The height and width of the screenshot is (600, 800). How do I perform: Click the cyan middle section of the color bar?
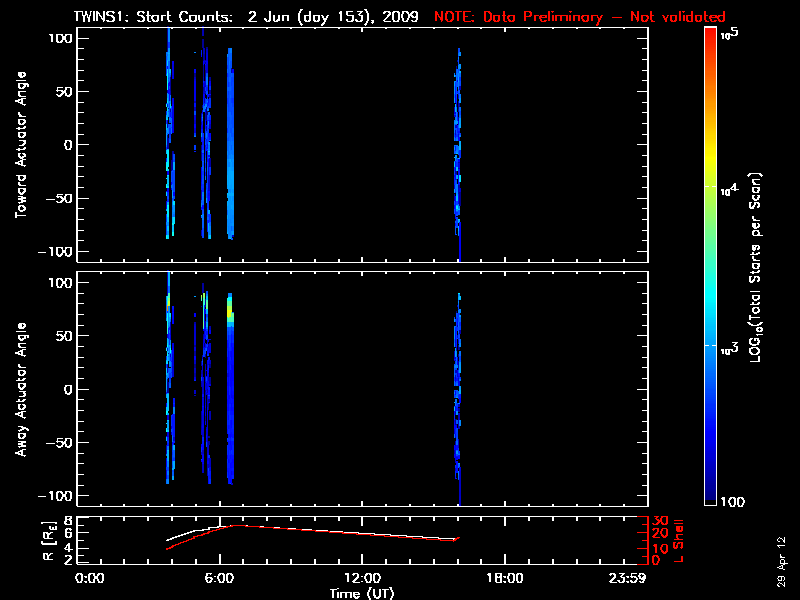(x=711, y=300)
